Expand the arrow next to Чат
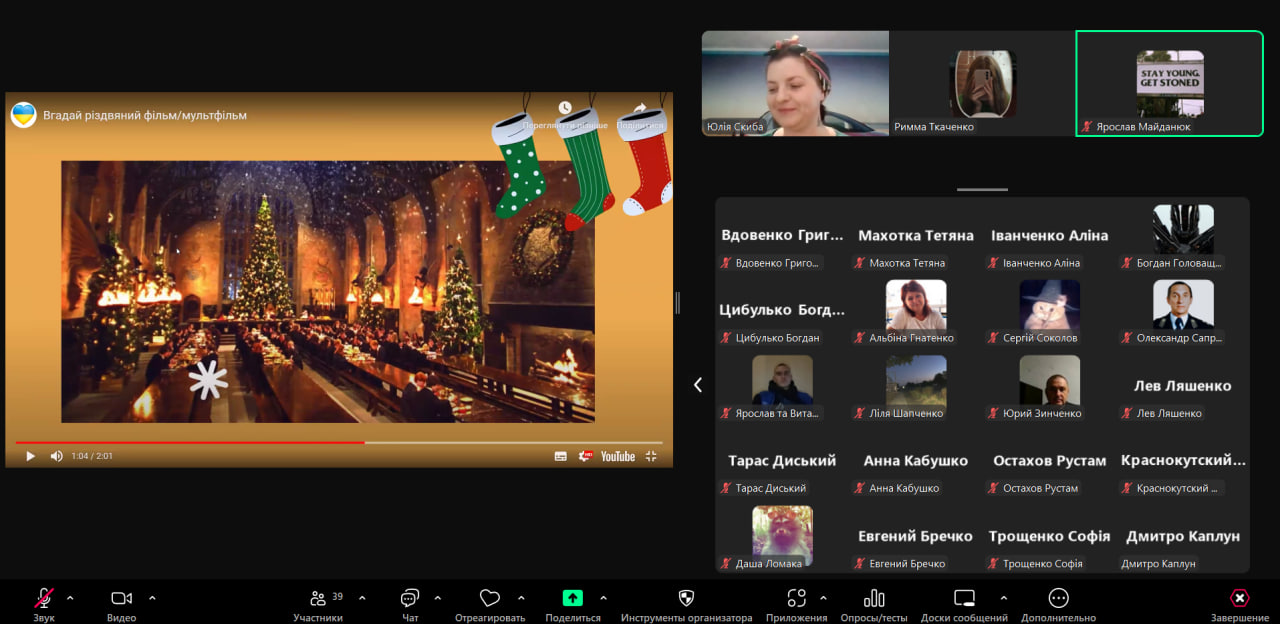Image resolution: width=1280 pixels, height=624 pixels. pyautogui.click(x=437, y=598)
